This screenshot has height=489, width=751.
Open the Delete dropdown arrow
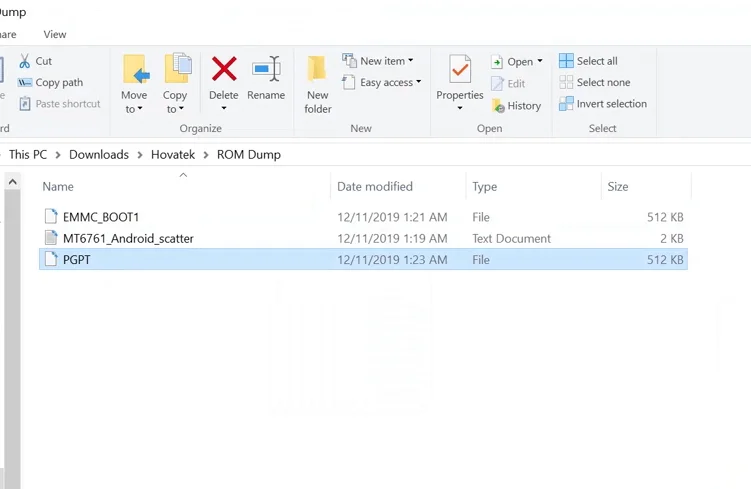(x=224, y=108)
